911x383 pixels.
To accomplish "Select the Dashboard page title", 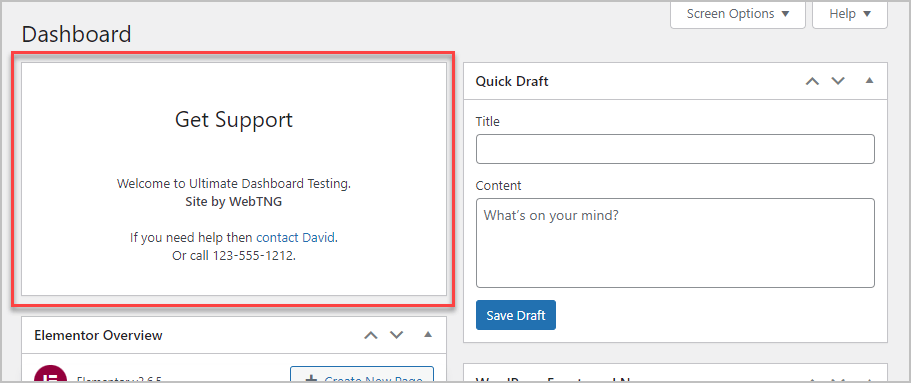I will point(77,34).
